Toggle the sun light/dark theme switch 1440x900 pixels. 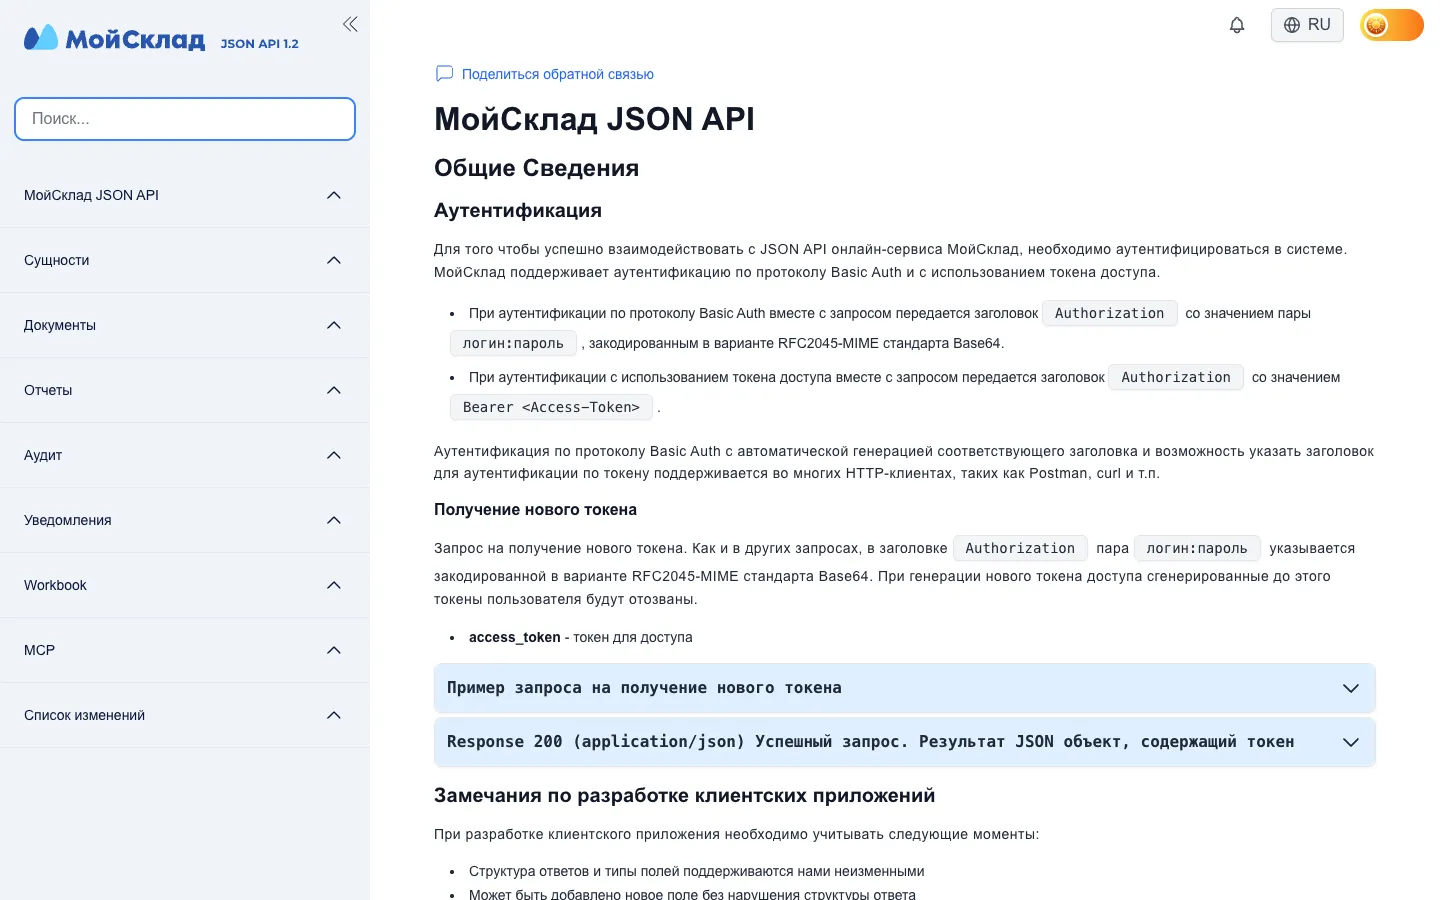point(1392,25)
